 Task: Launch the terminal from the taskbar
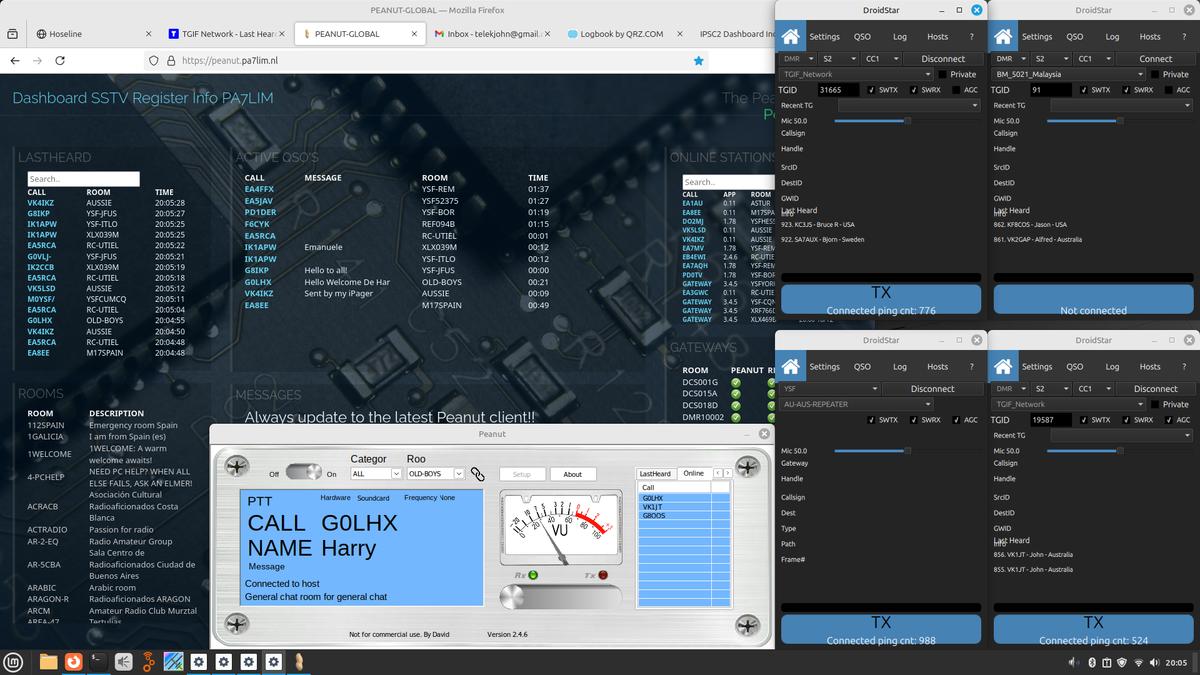[98, 662]
